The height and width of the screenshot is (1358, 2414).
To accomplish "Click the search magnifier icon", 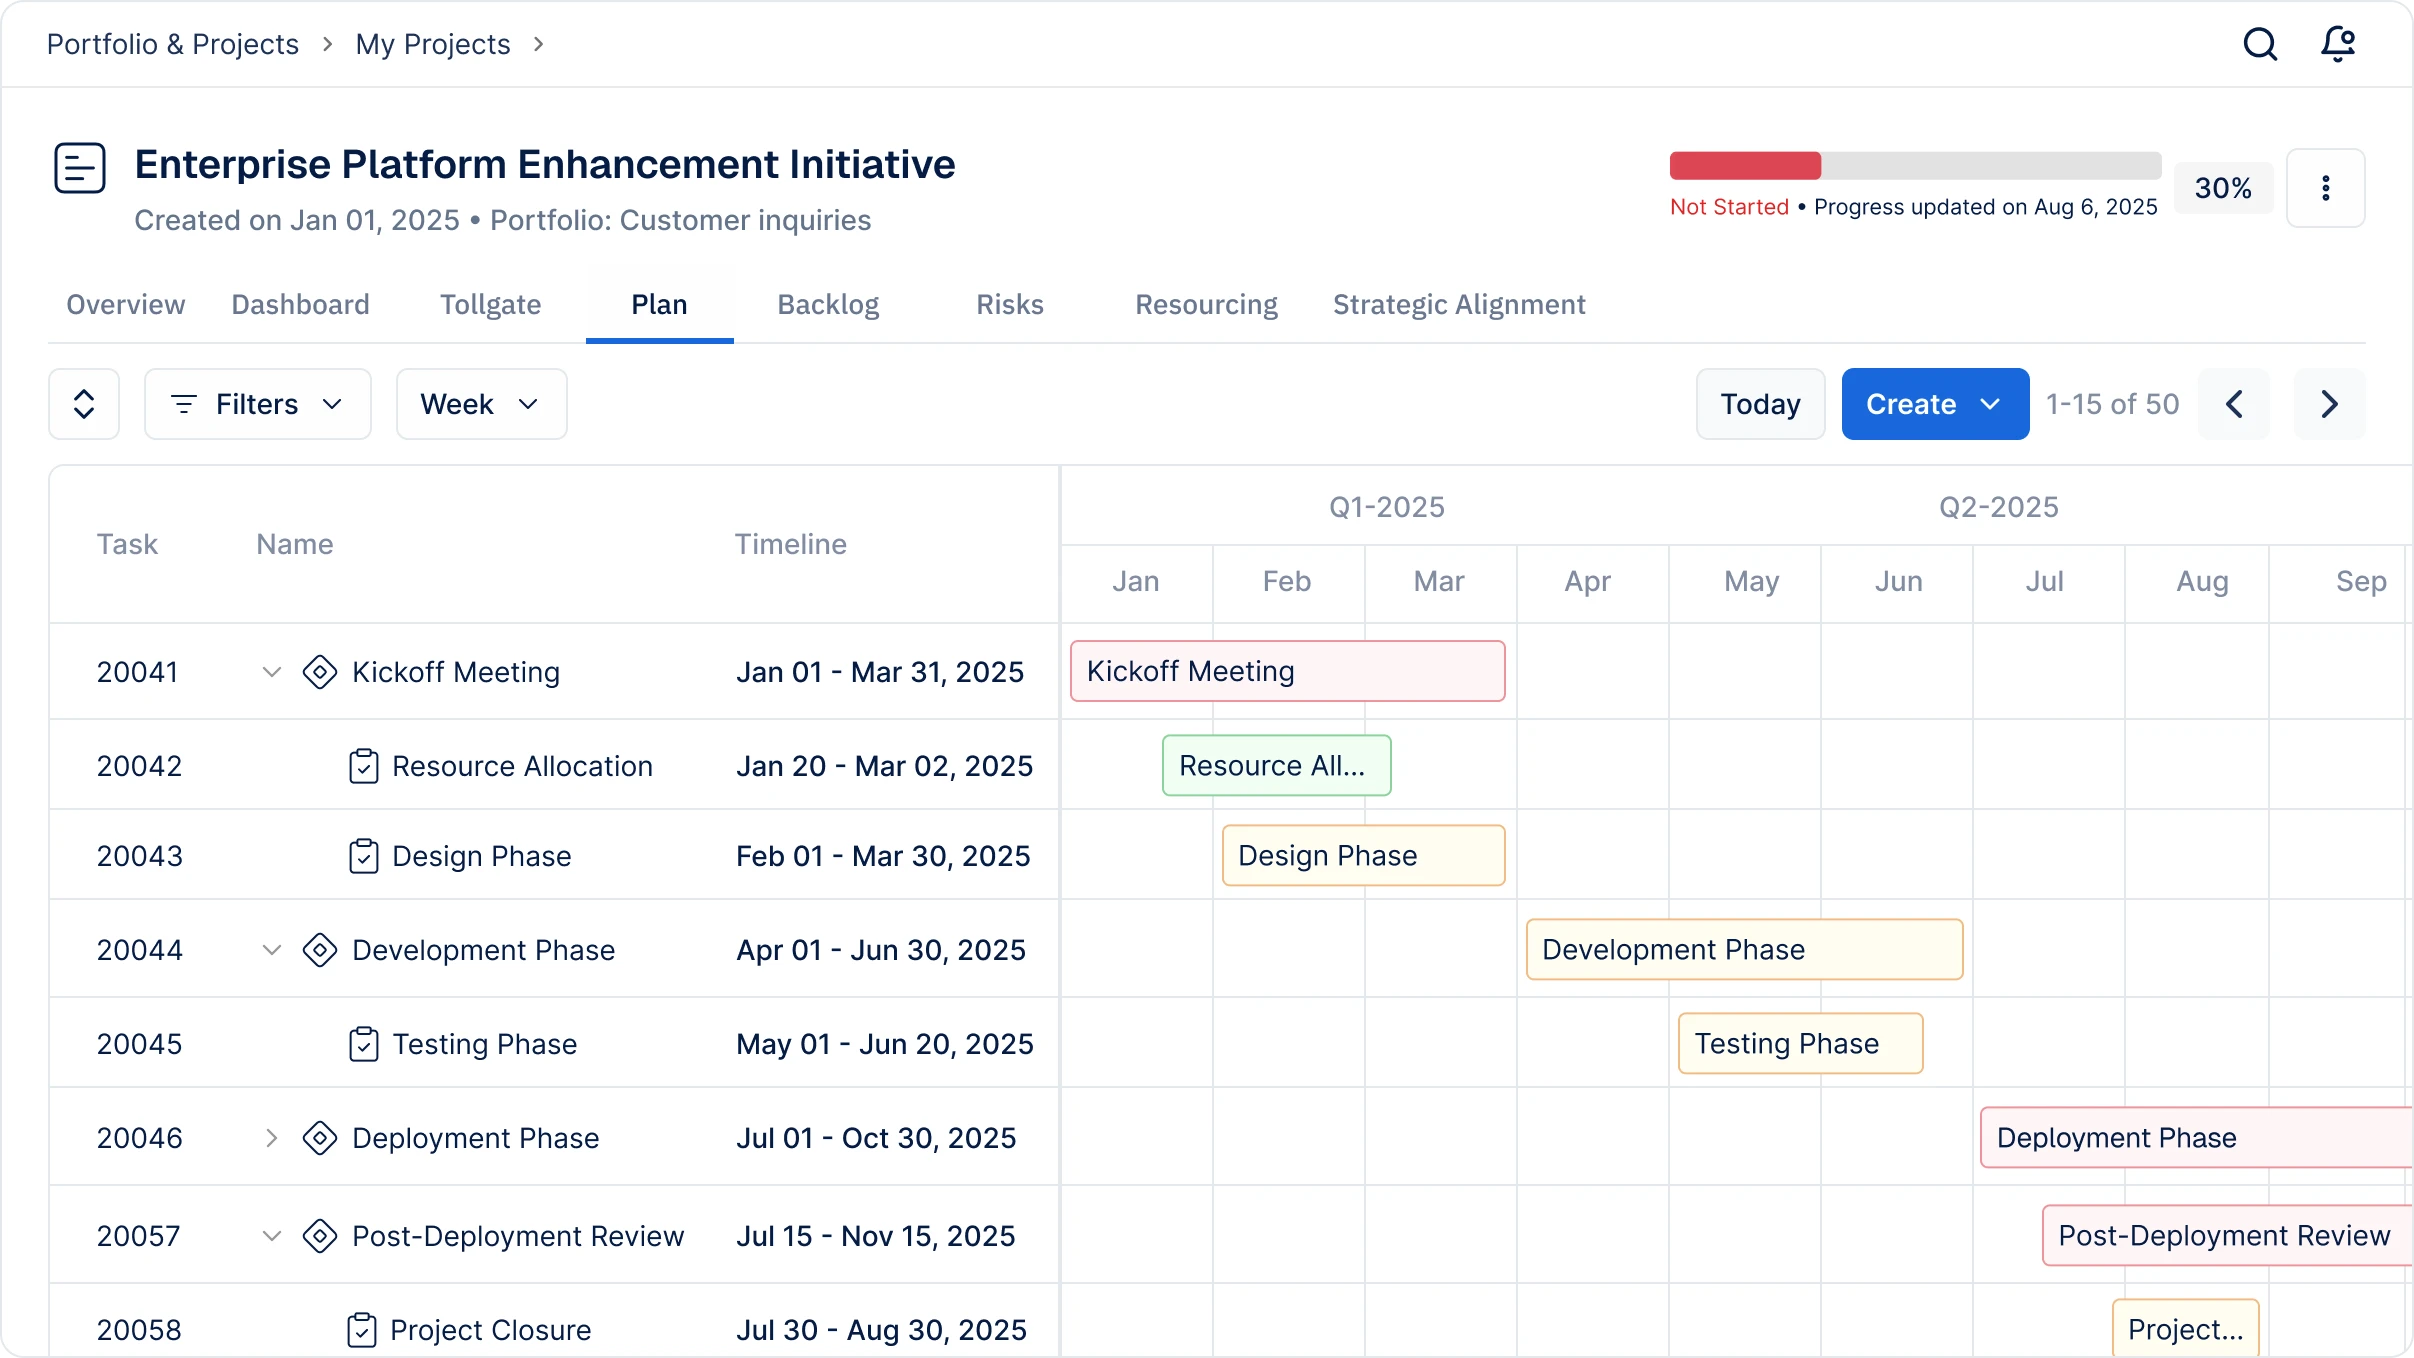I will pos(2260,44).
